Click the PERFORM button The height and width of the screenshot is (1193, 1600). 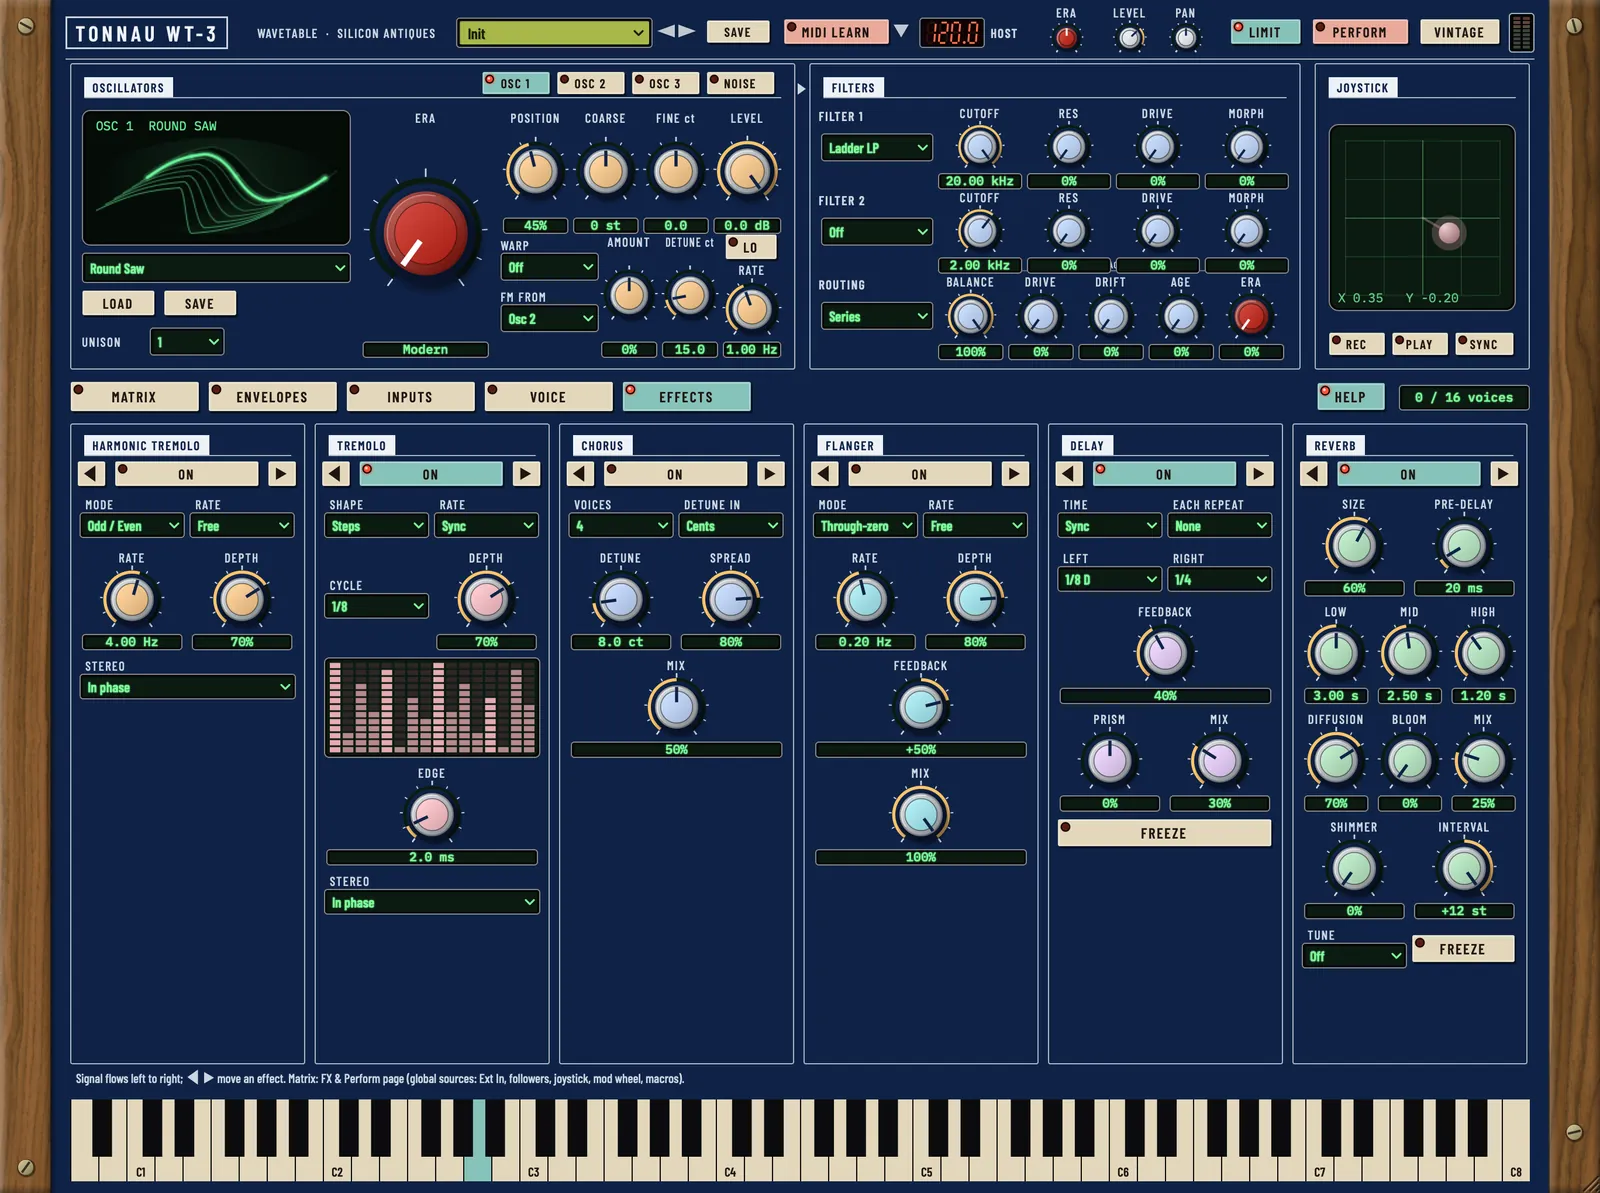(x=1360, y=32)
